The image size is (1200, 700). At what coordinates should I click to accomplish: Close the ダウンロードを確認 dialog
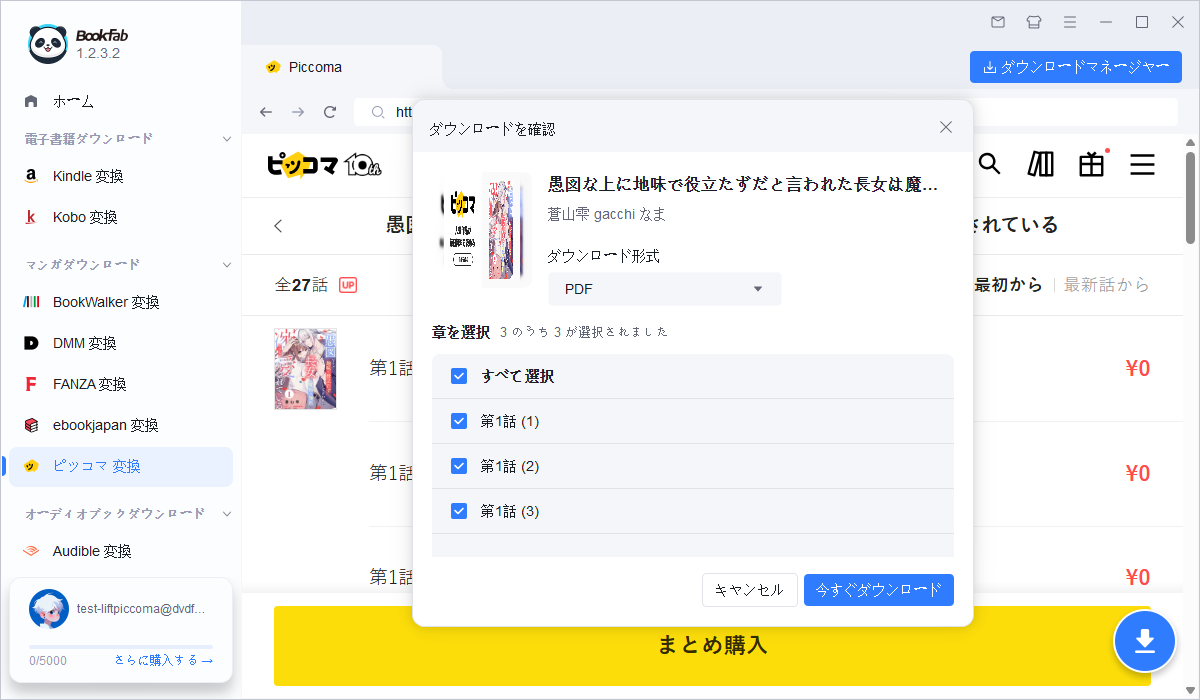point(946,127)
